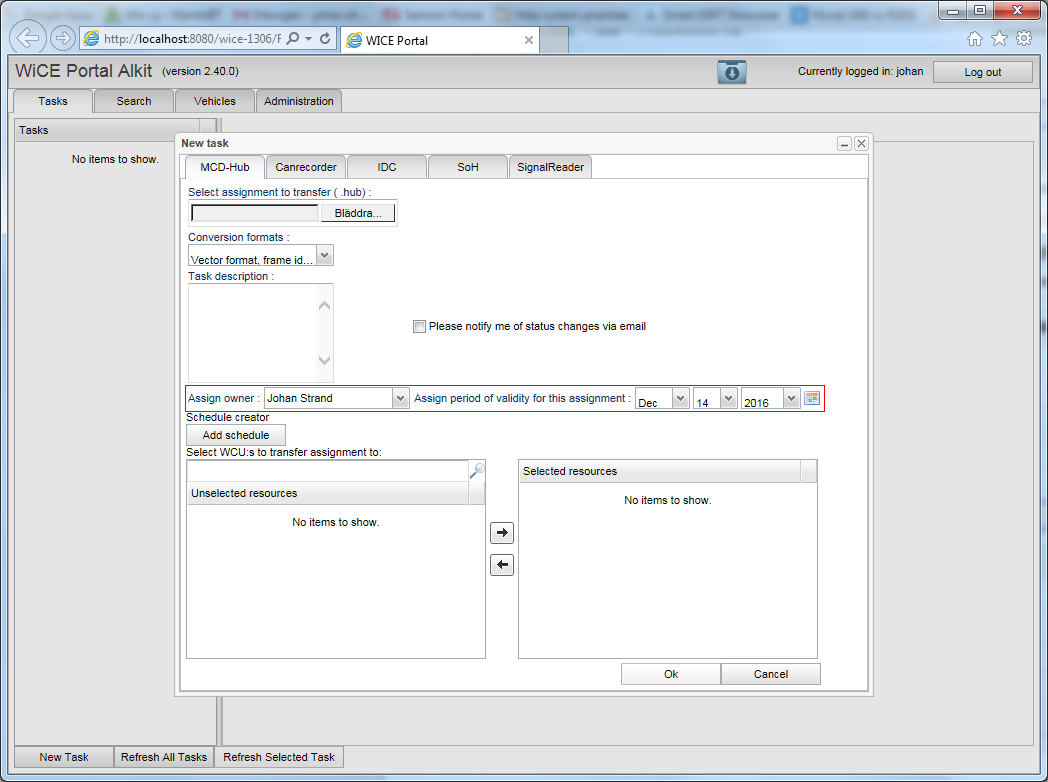Viewport: 1048px width, 782px height.
Task: Enable email status change notifications checkbox
Action: click(x=420, y=326)
